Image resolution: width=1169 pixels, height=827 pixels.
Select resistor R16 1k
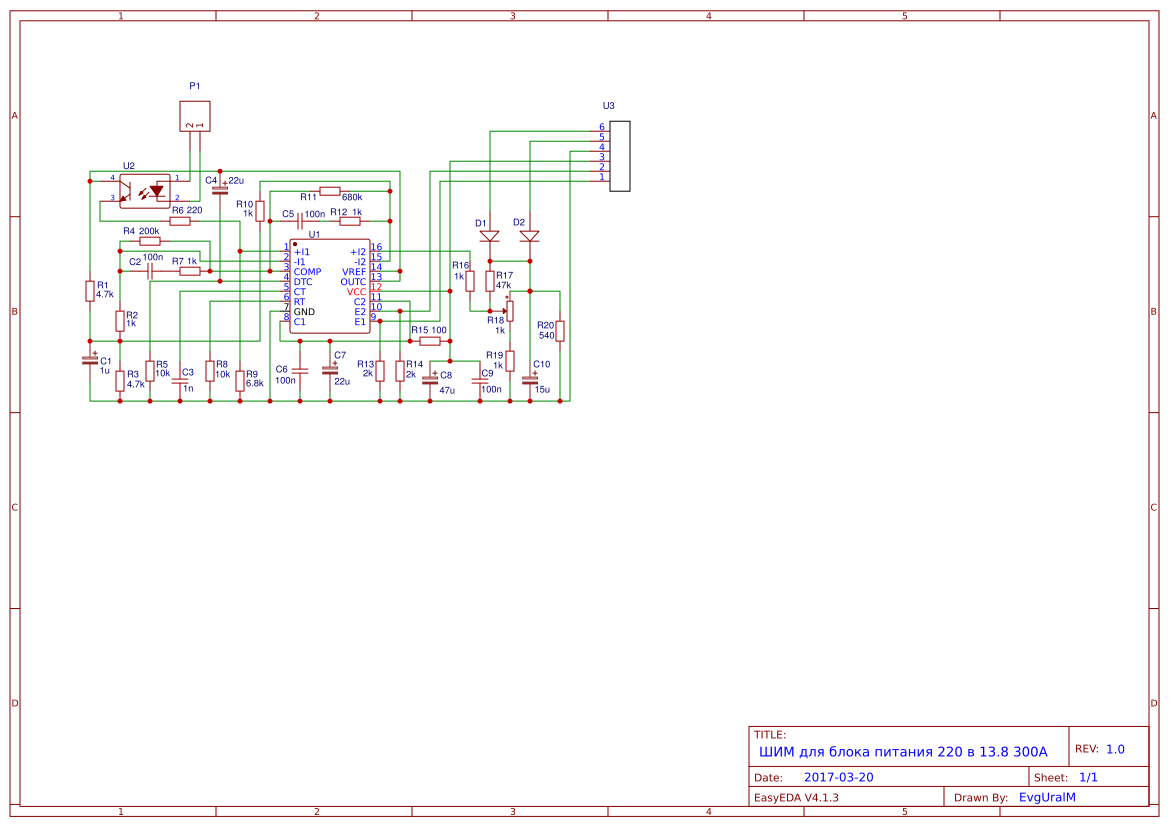pos(470,280)
